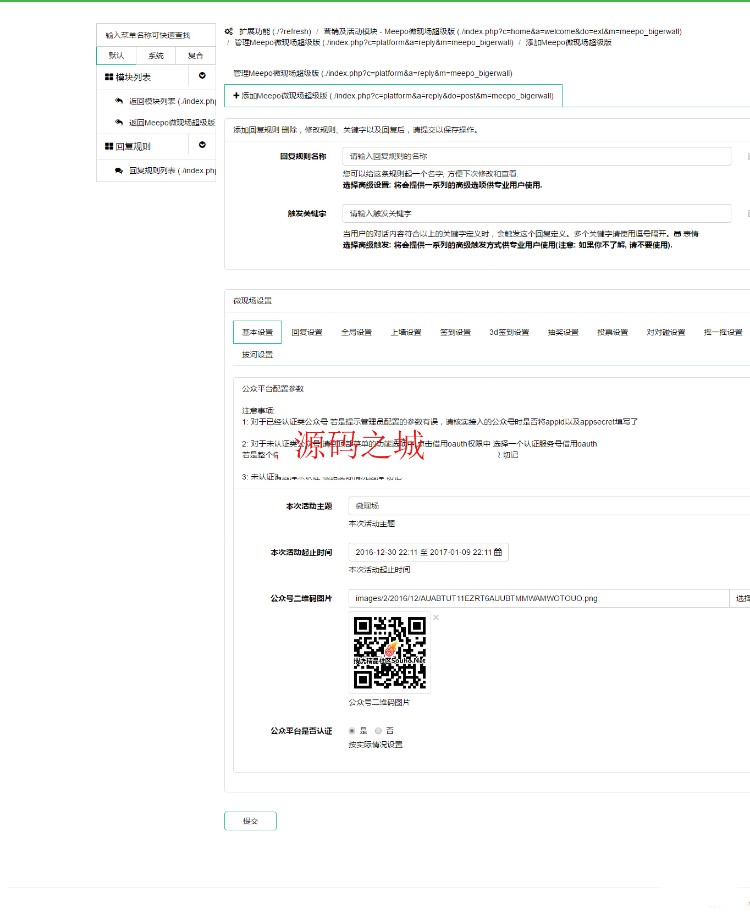750x915 pixels.
Task: Open the 对对碰设置 tab
Action: tap(666, 332)
